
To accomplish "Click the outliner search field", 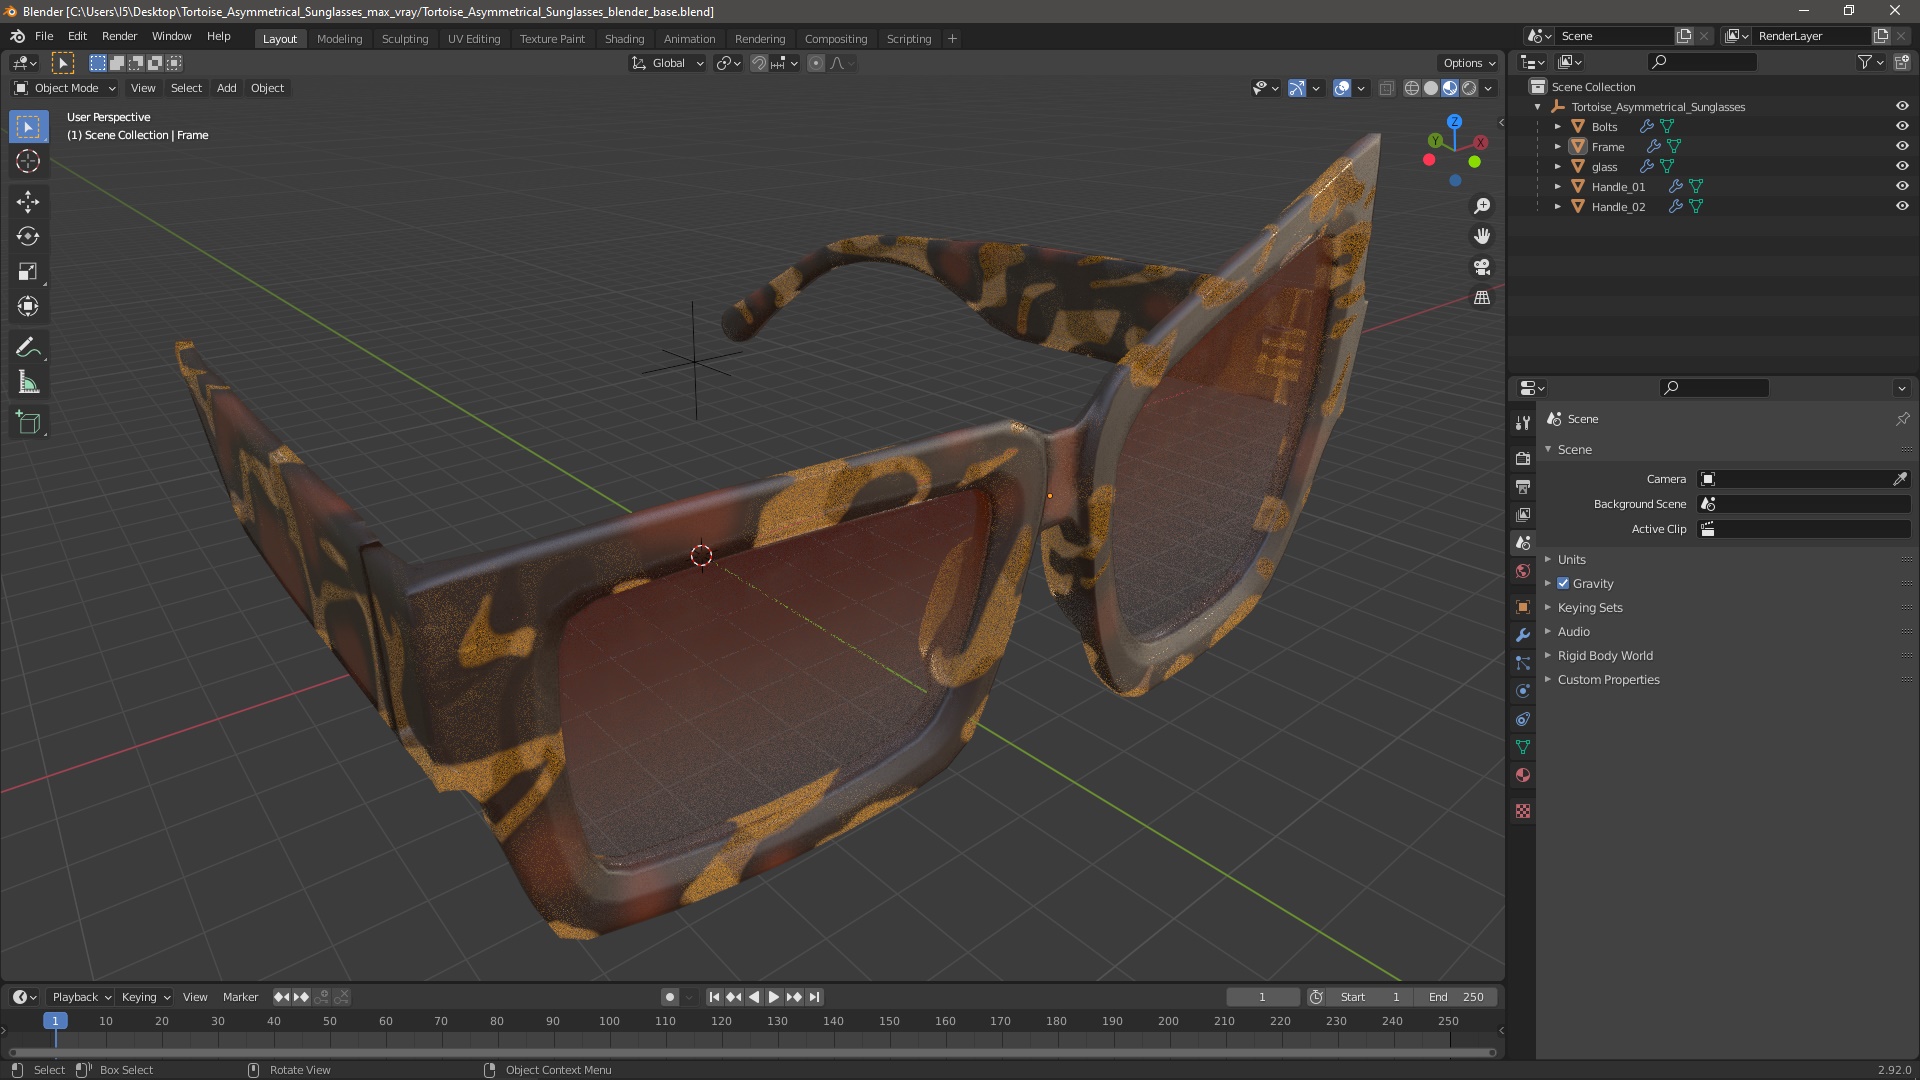I will click(x=1703, y=62).
